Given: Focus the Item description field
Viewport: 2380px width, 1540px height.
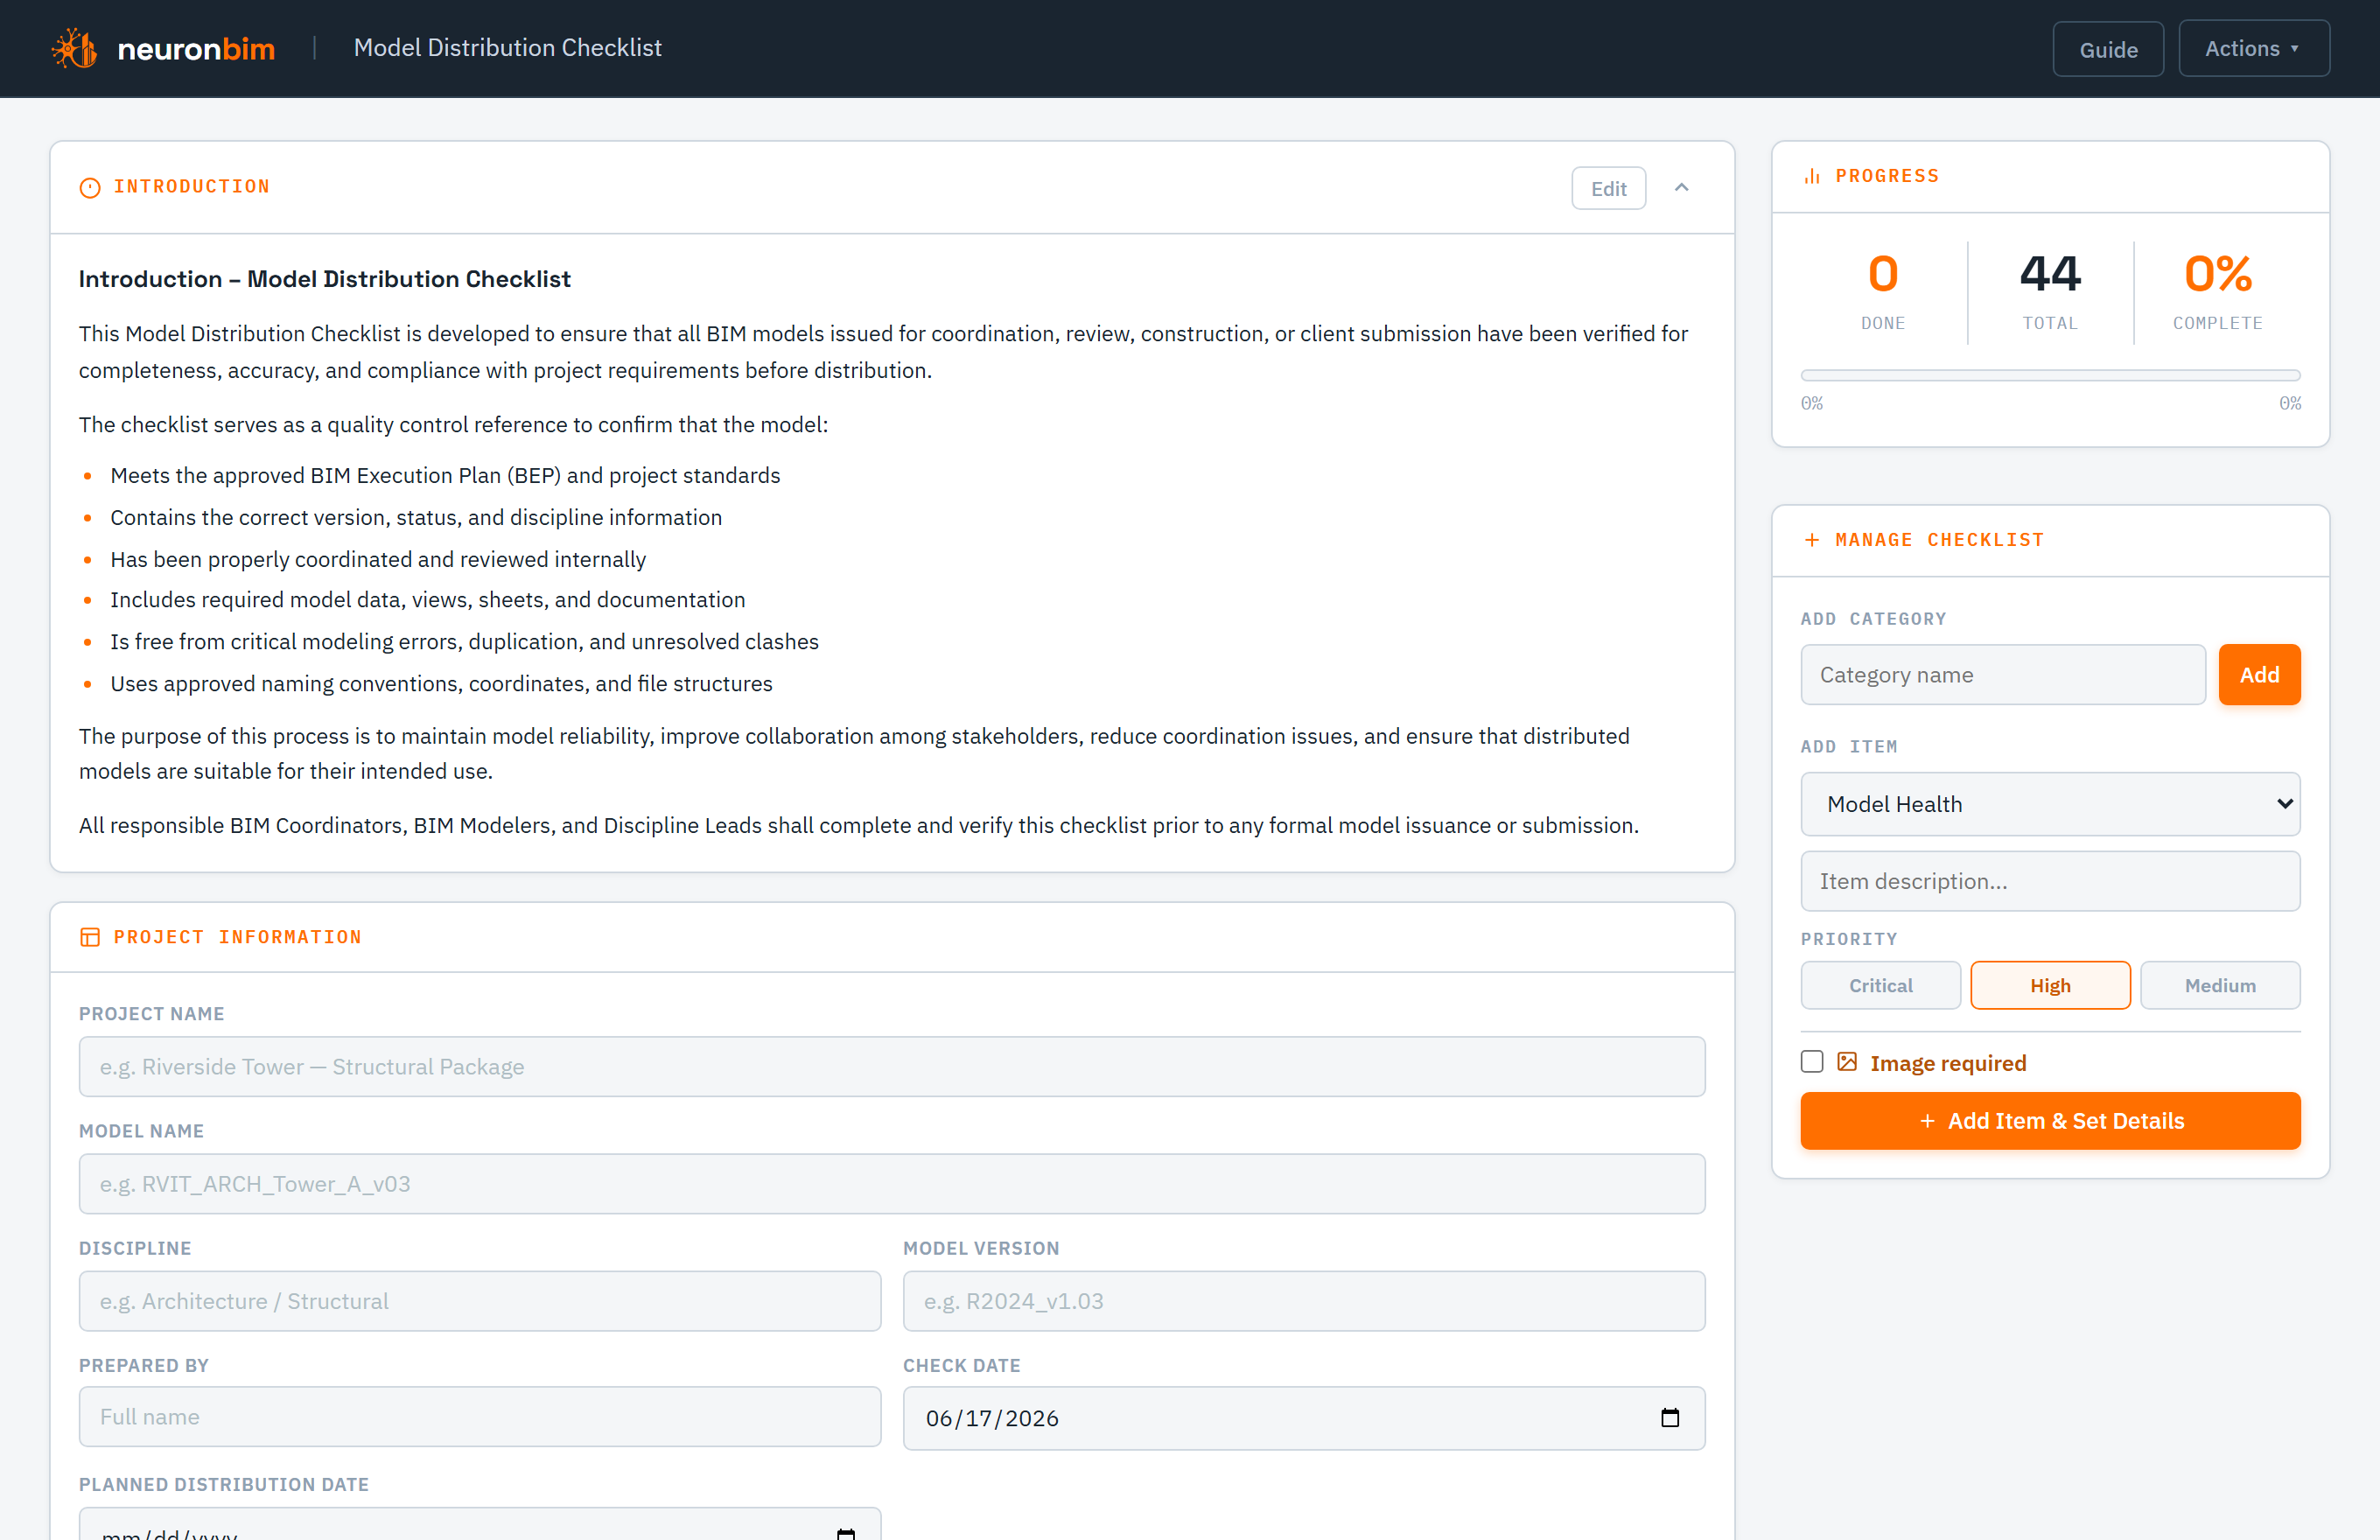Looking at the screenshot, I should [x=2050, y=881].
